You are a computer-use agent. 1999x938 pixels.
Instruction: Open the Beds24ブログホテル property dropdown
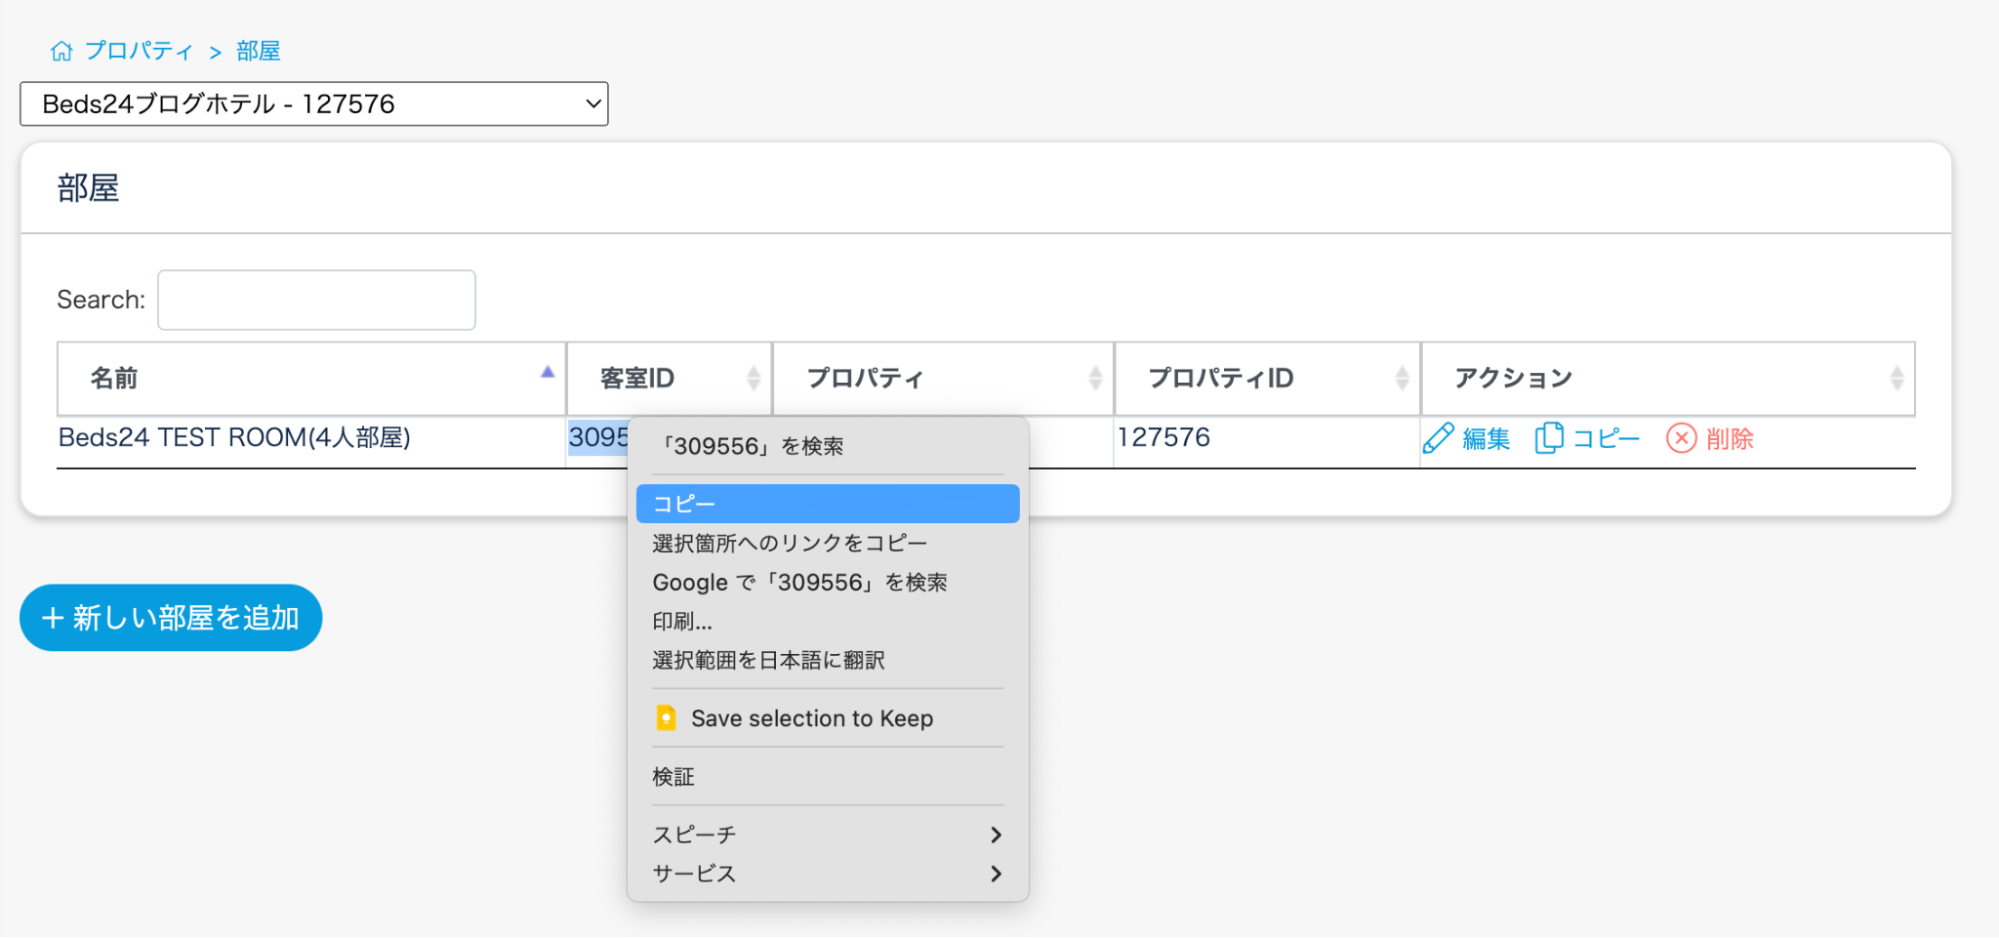coord(314,104)
